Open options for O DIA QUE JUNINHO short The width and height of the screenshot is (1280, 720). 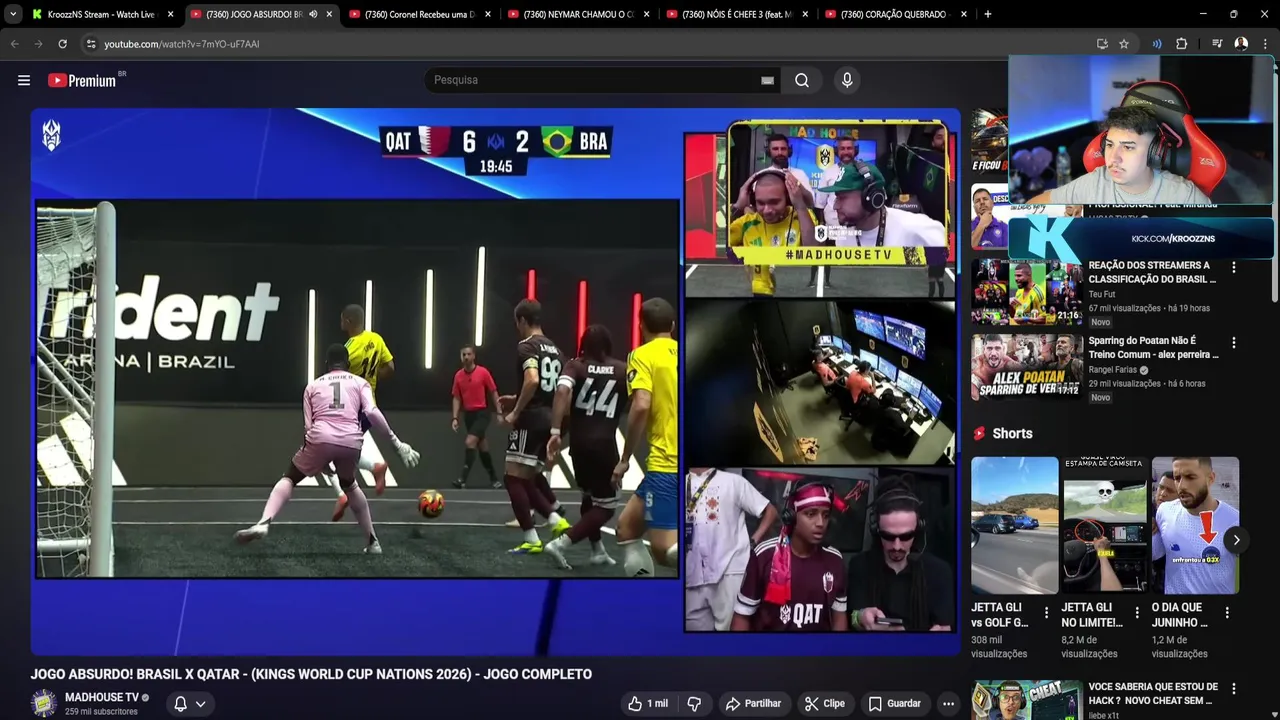click(1227, 613)
